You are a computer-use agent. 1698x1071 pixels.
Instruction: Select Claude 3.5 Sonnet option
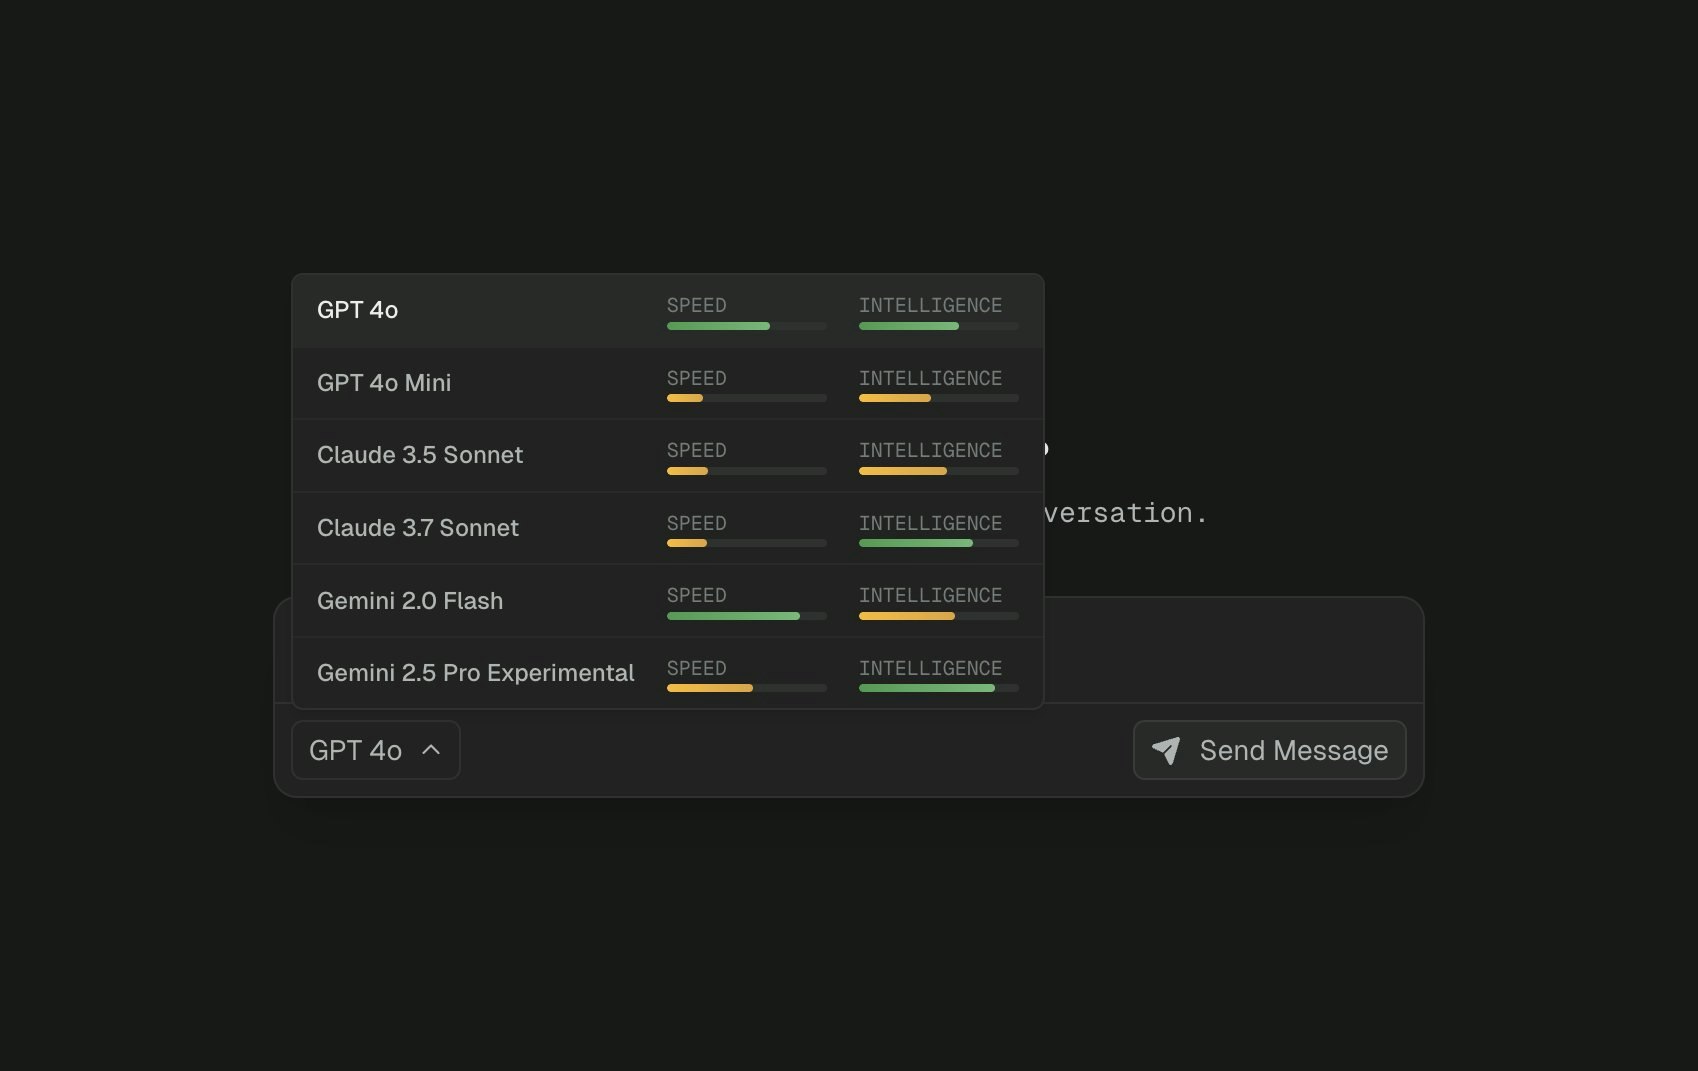click(668, 456)
